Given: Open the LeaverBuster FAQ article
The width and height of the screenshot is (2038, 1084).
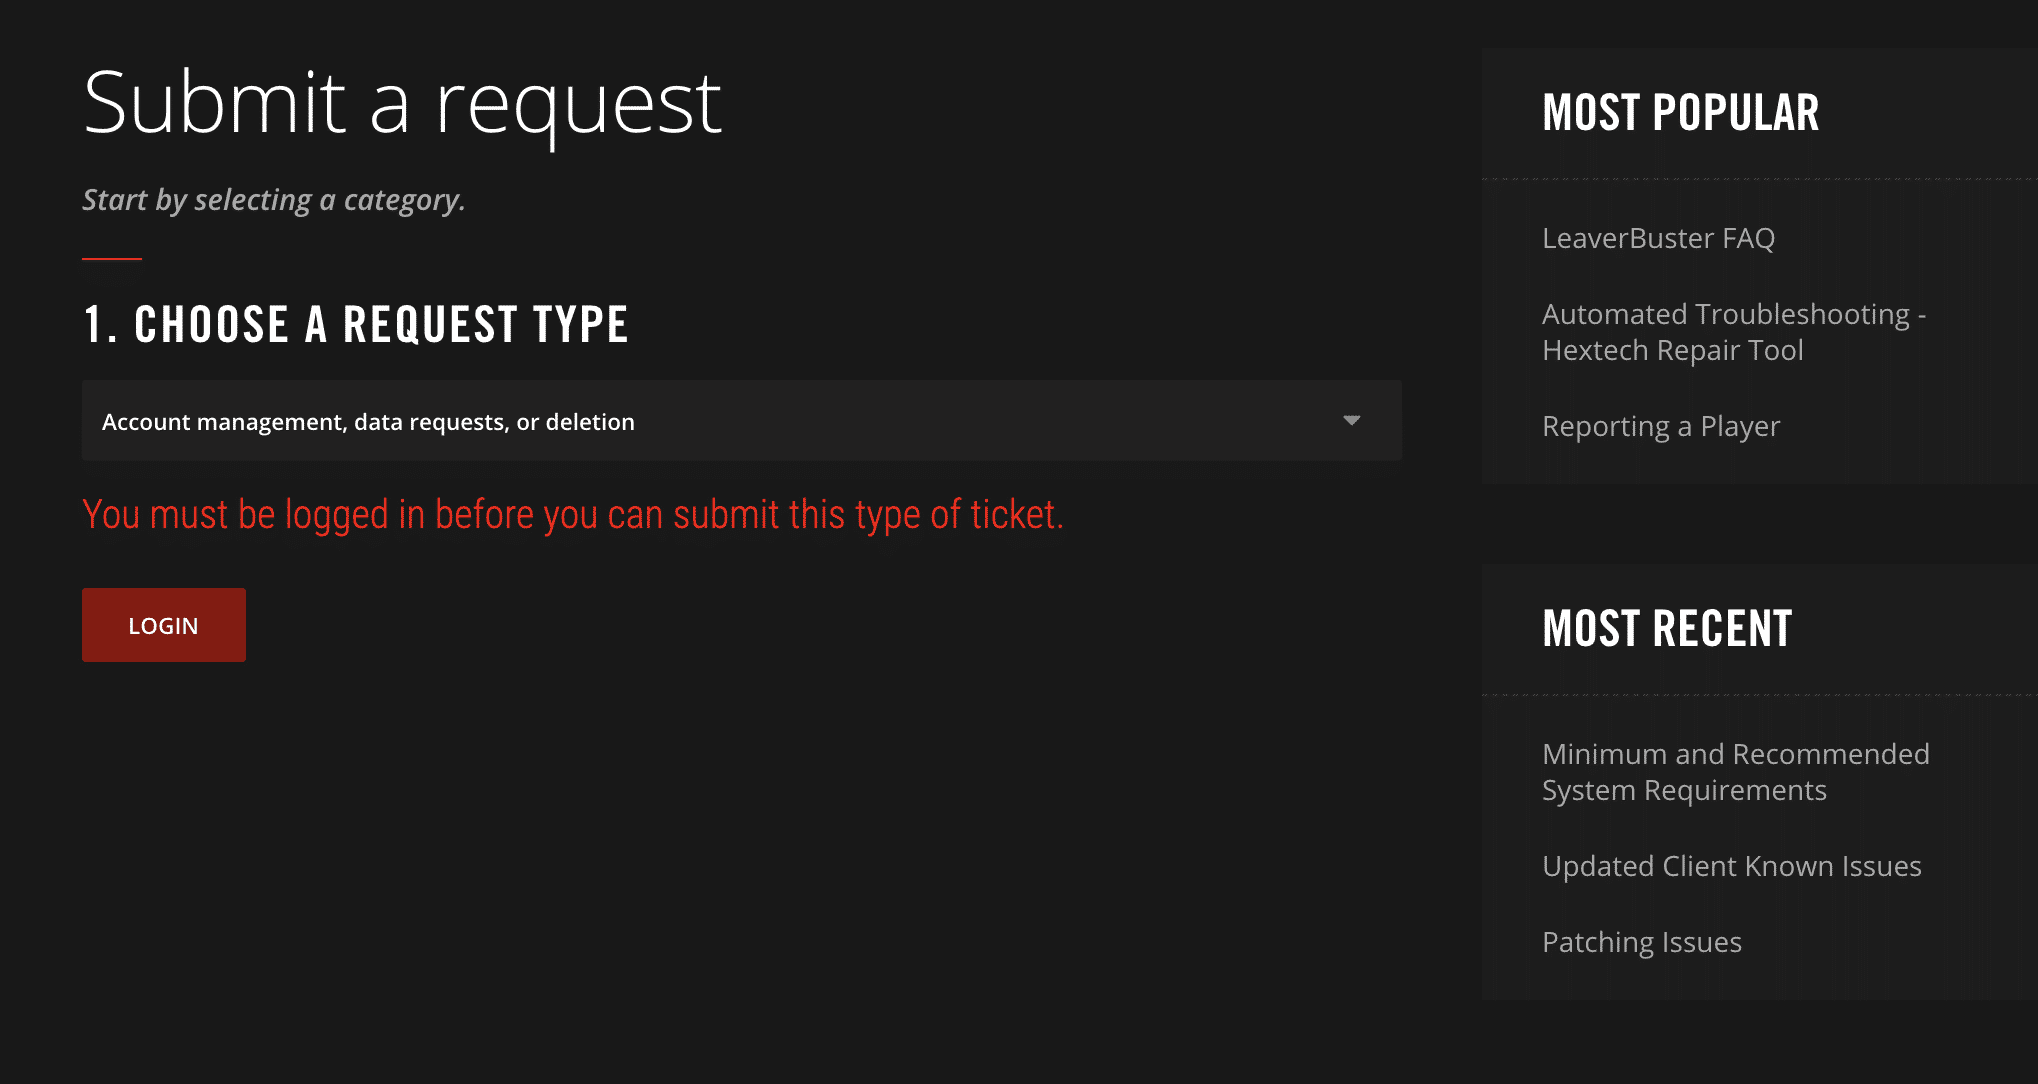Looking at the screenshot, I should [1658, 238].
